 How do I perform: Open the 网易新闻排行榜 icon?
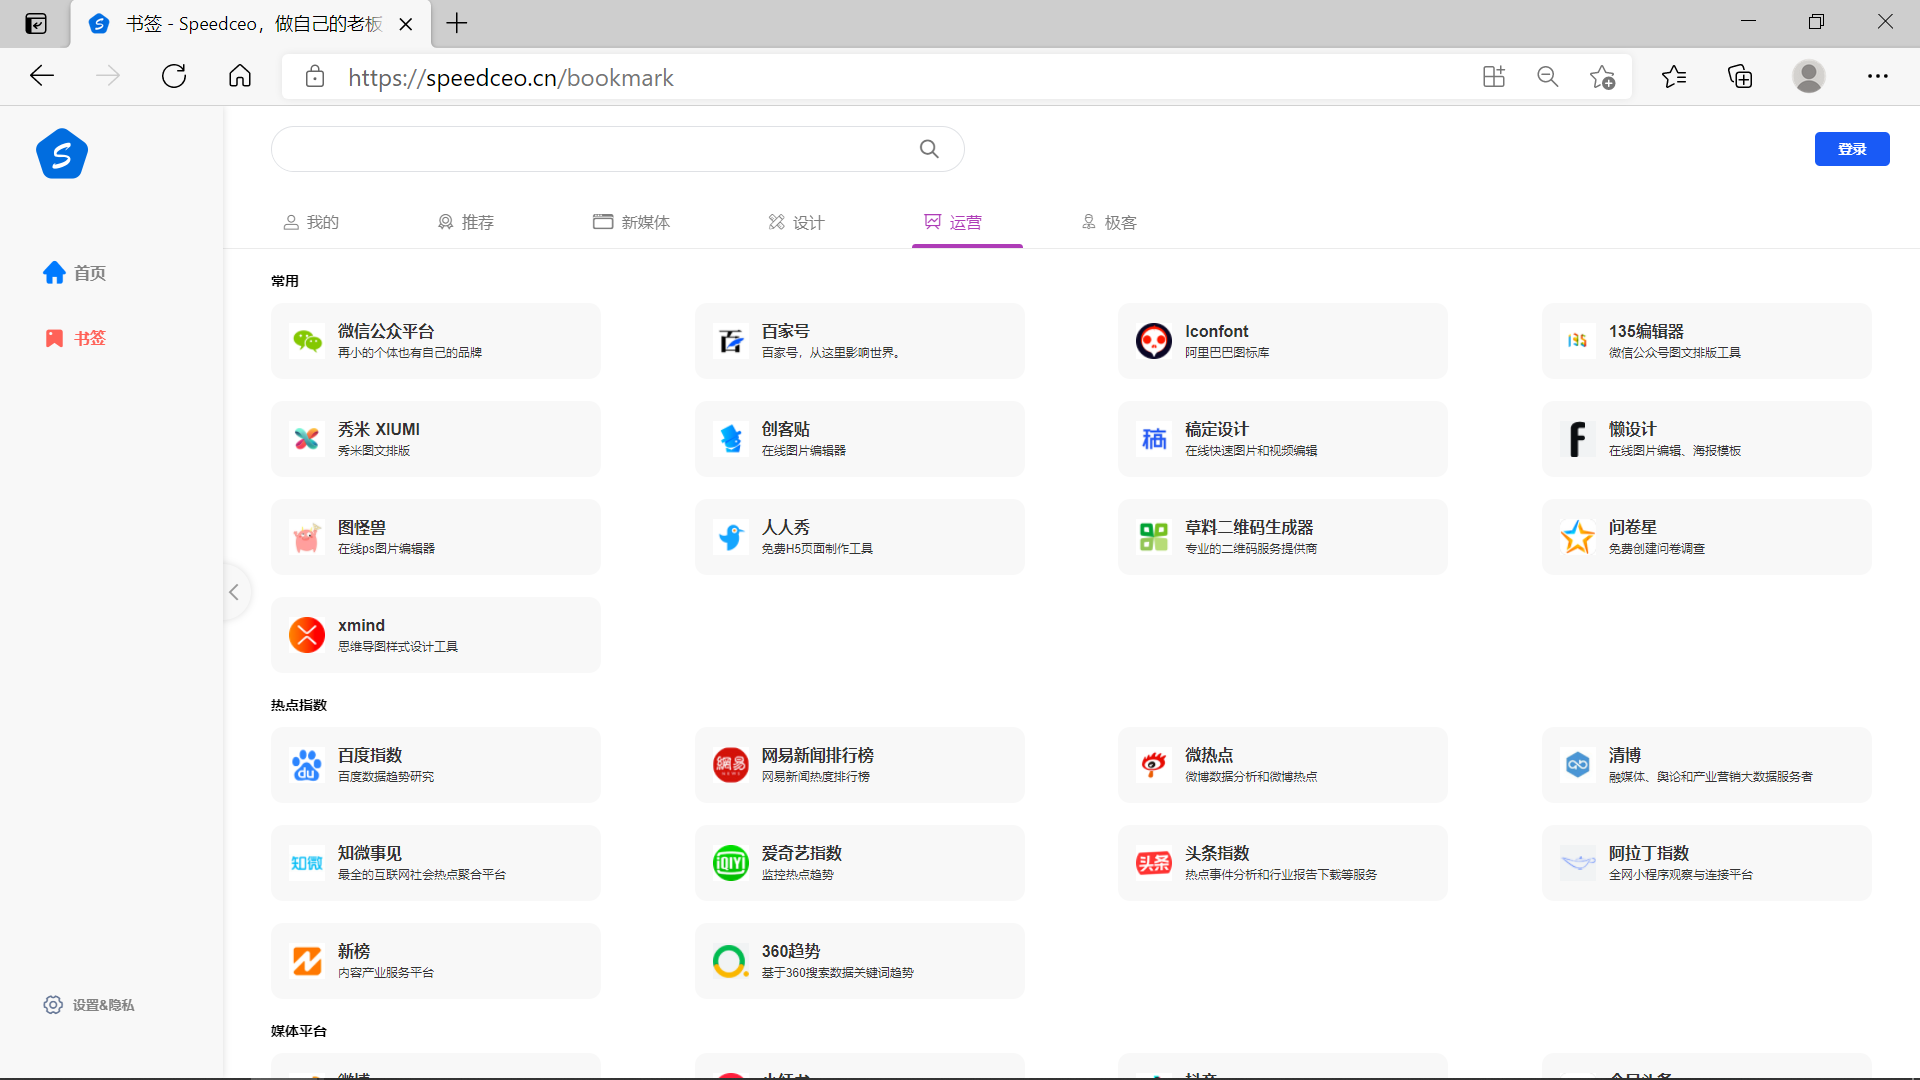pyautogui.click(x=731, y=765)
